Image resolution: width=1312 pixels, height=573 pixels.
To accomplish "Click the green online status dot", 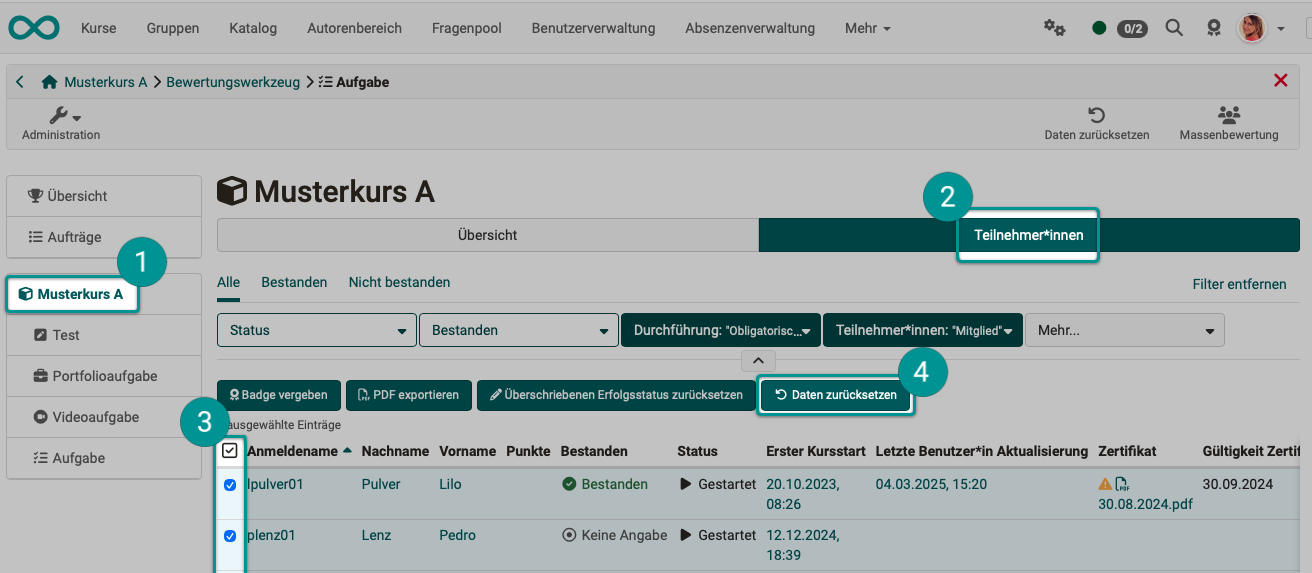I will 1099,28.
